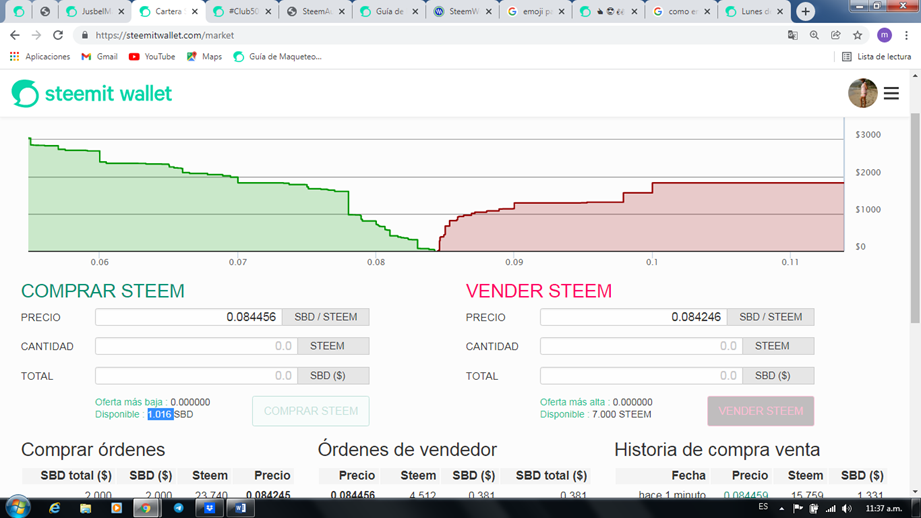The width and height of the screenshot is (921, 518).
Task: Click the zoom magnifier icon in the address bar
Action: 814,35
